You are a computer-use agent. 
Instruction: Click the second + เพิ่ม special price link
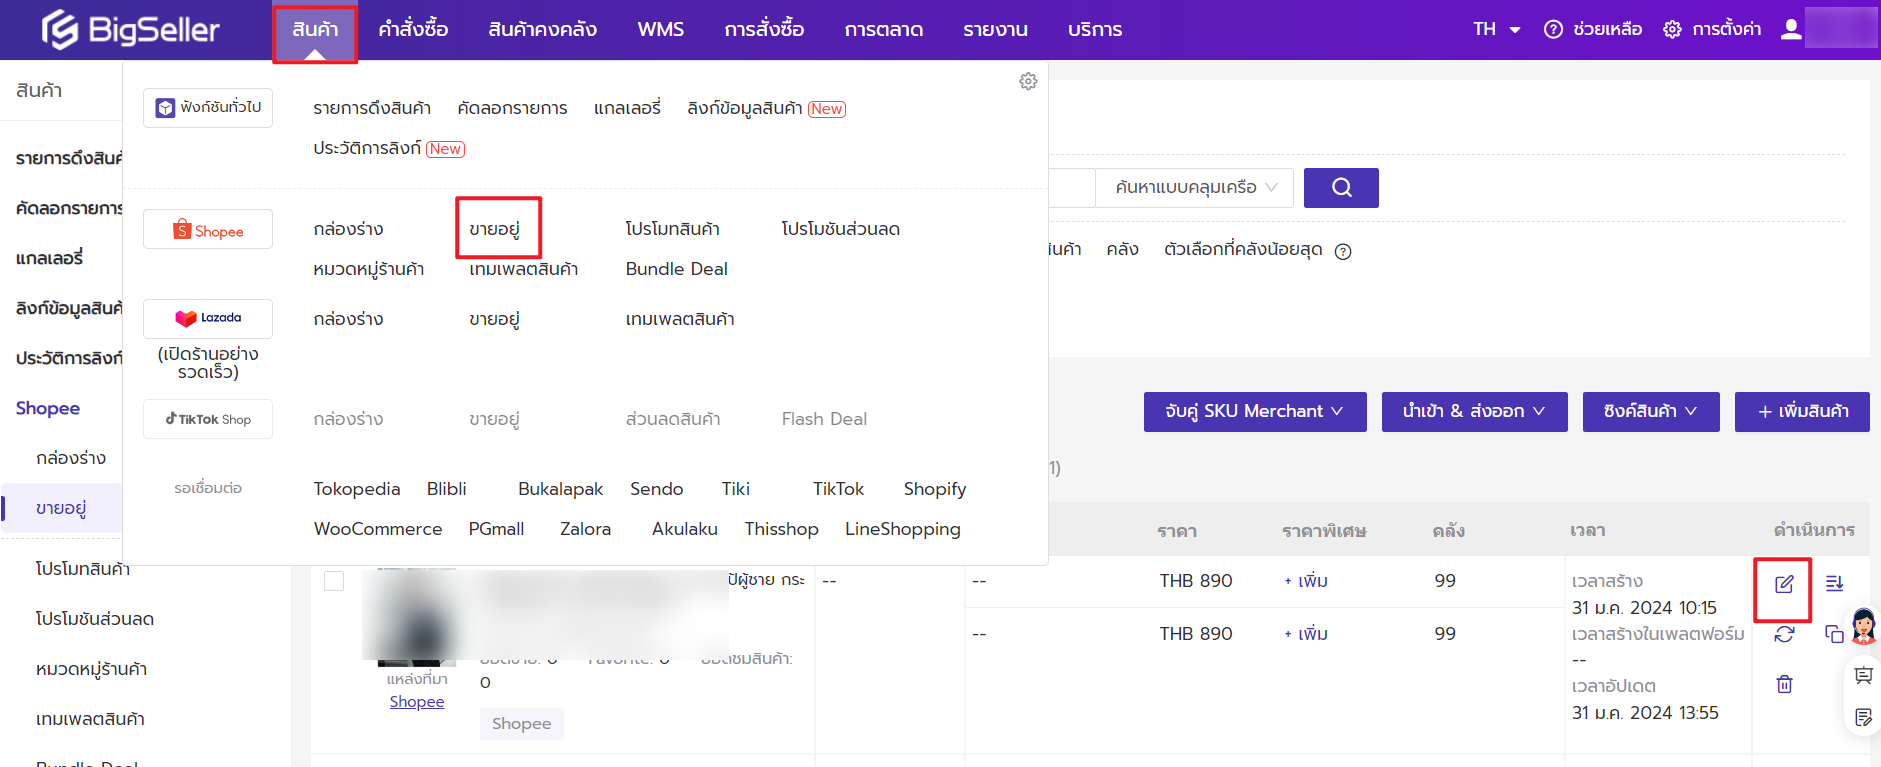[1305, 634]
